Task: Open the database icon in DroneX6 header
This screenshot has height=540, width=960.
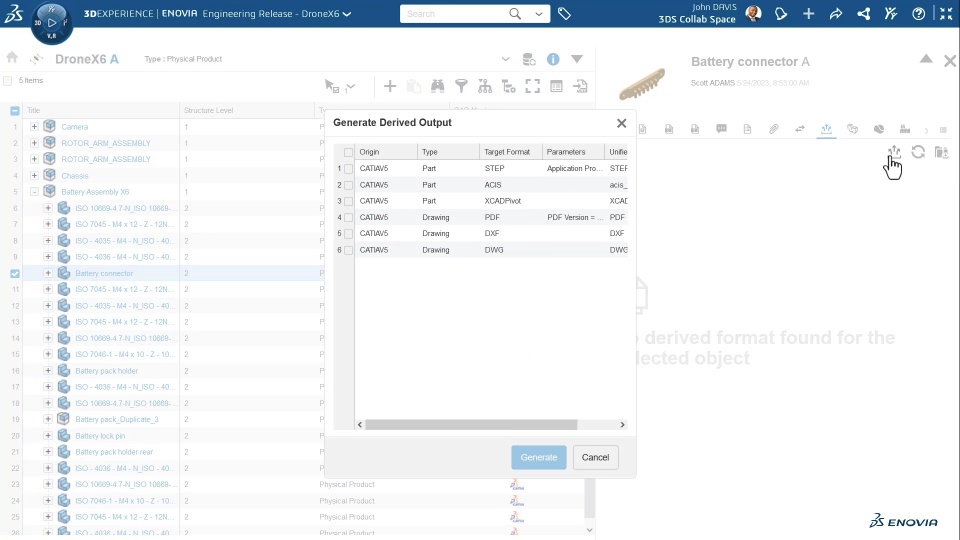Action: click(529, 59)
